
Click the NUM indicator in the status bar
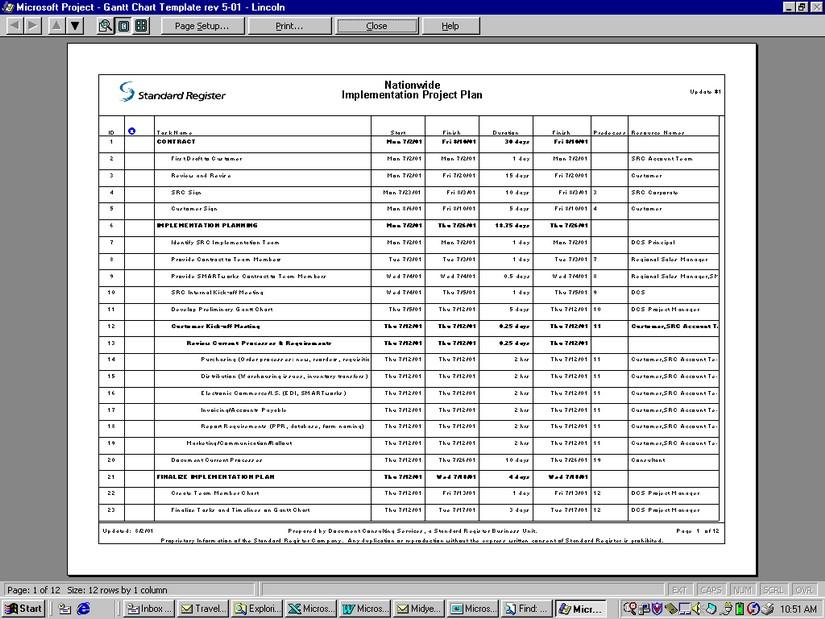[x=742, y=590]
